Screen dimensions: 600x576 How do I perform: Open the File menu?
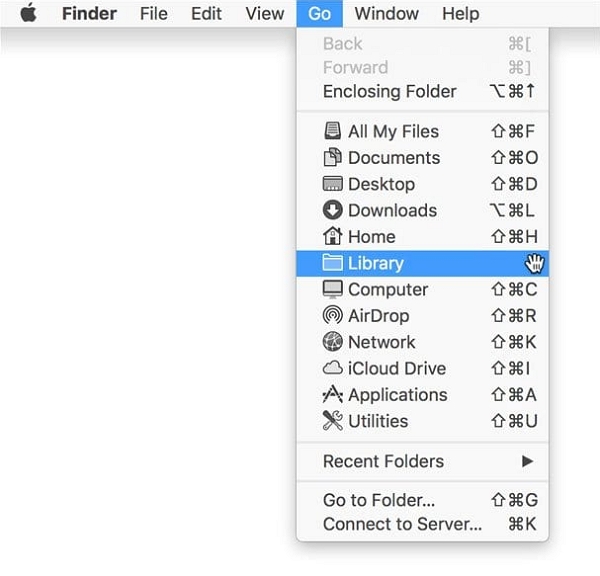pos(154,14)
